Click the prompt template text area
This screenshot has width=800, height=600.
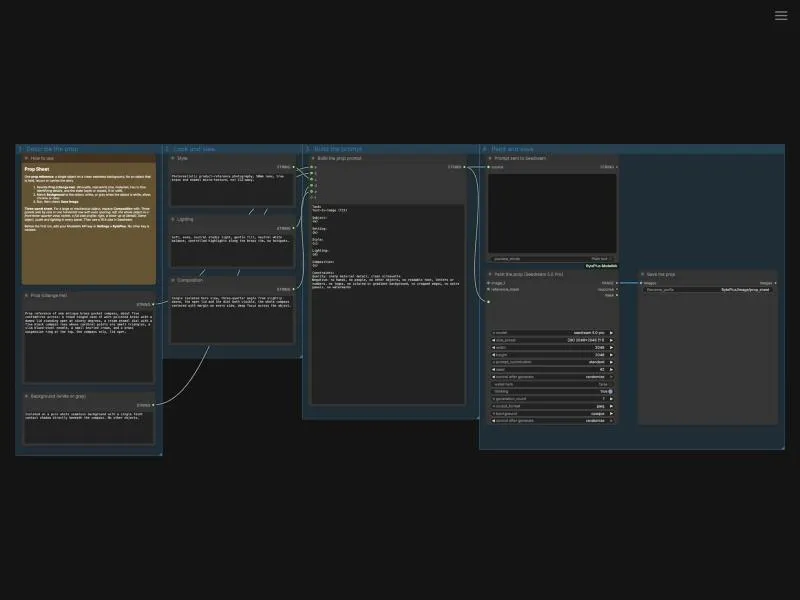(x=388, y=304)
